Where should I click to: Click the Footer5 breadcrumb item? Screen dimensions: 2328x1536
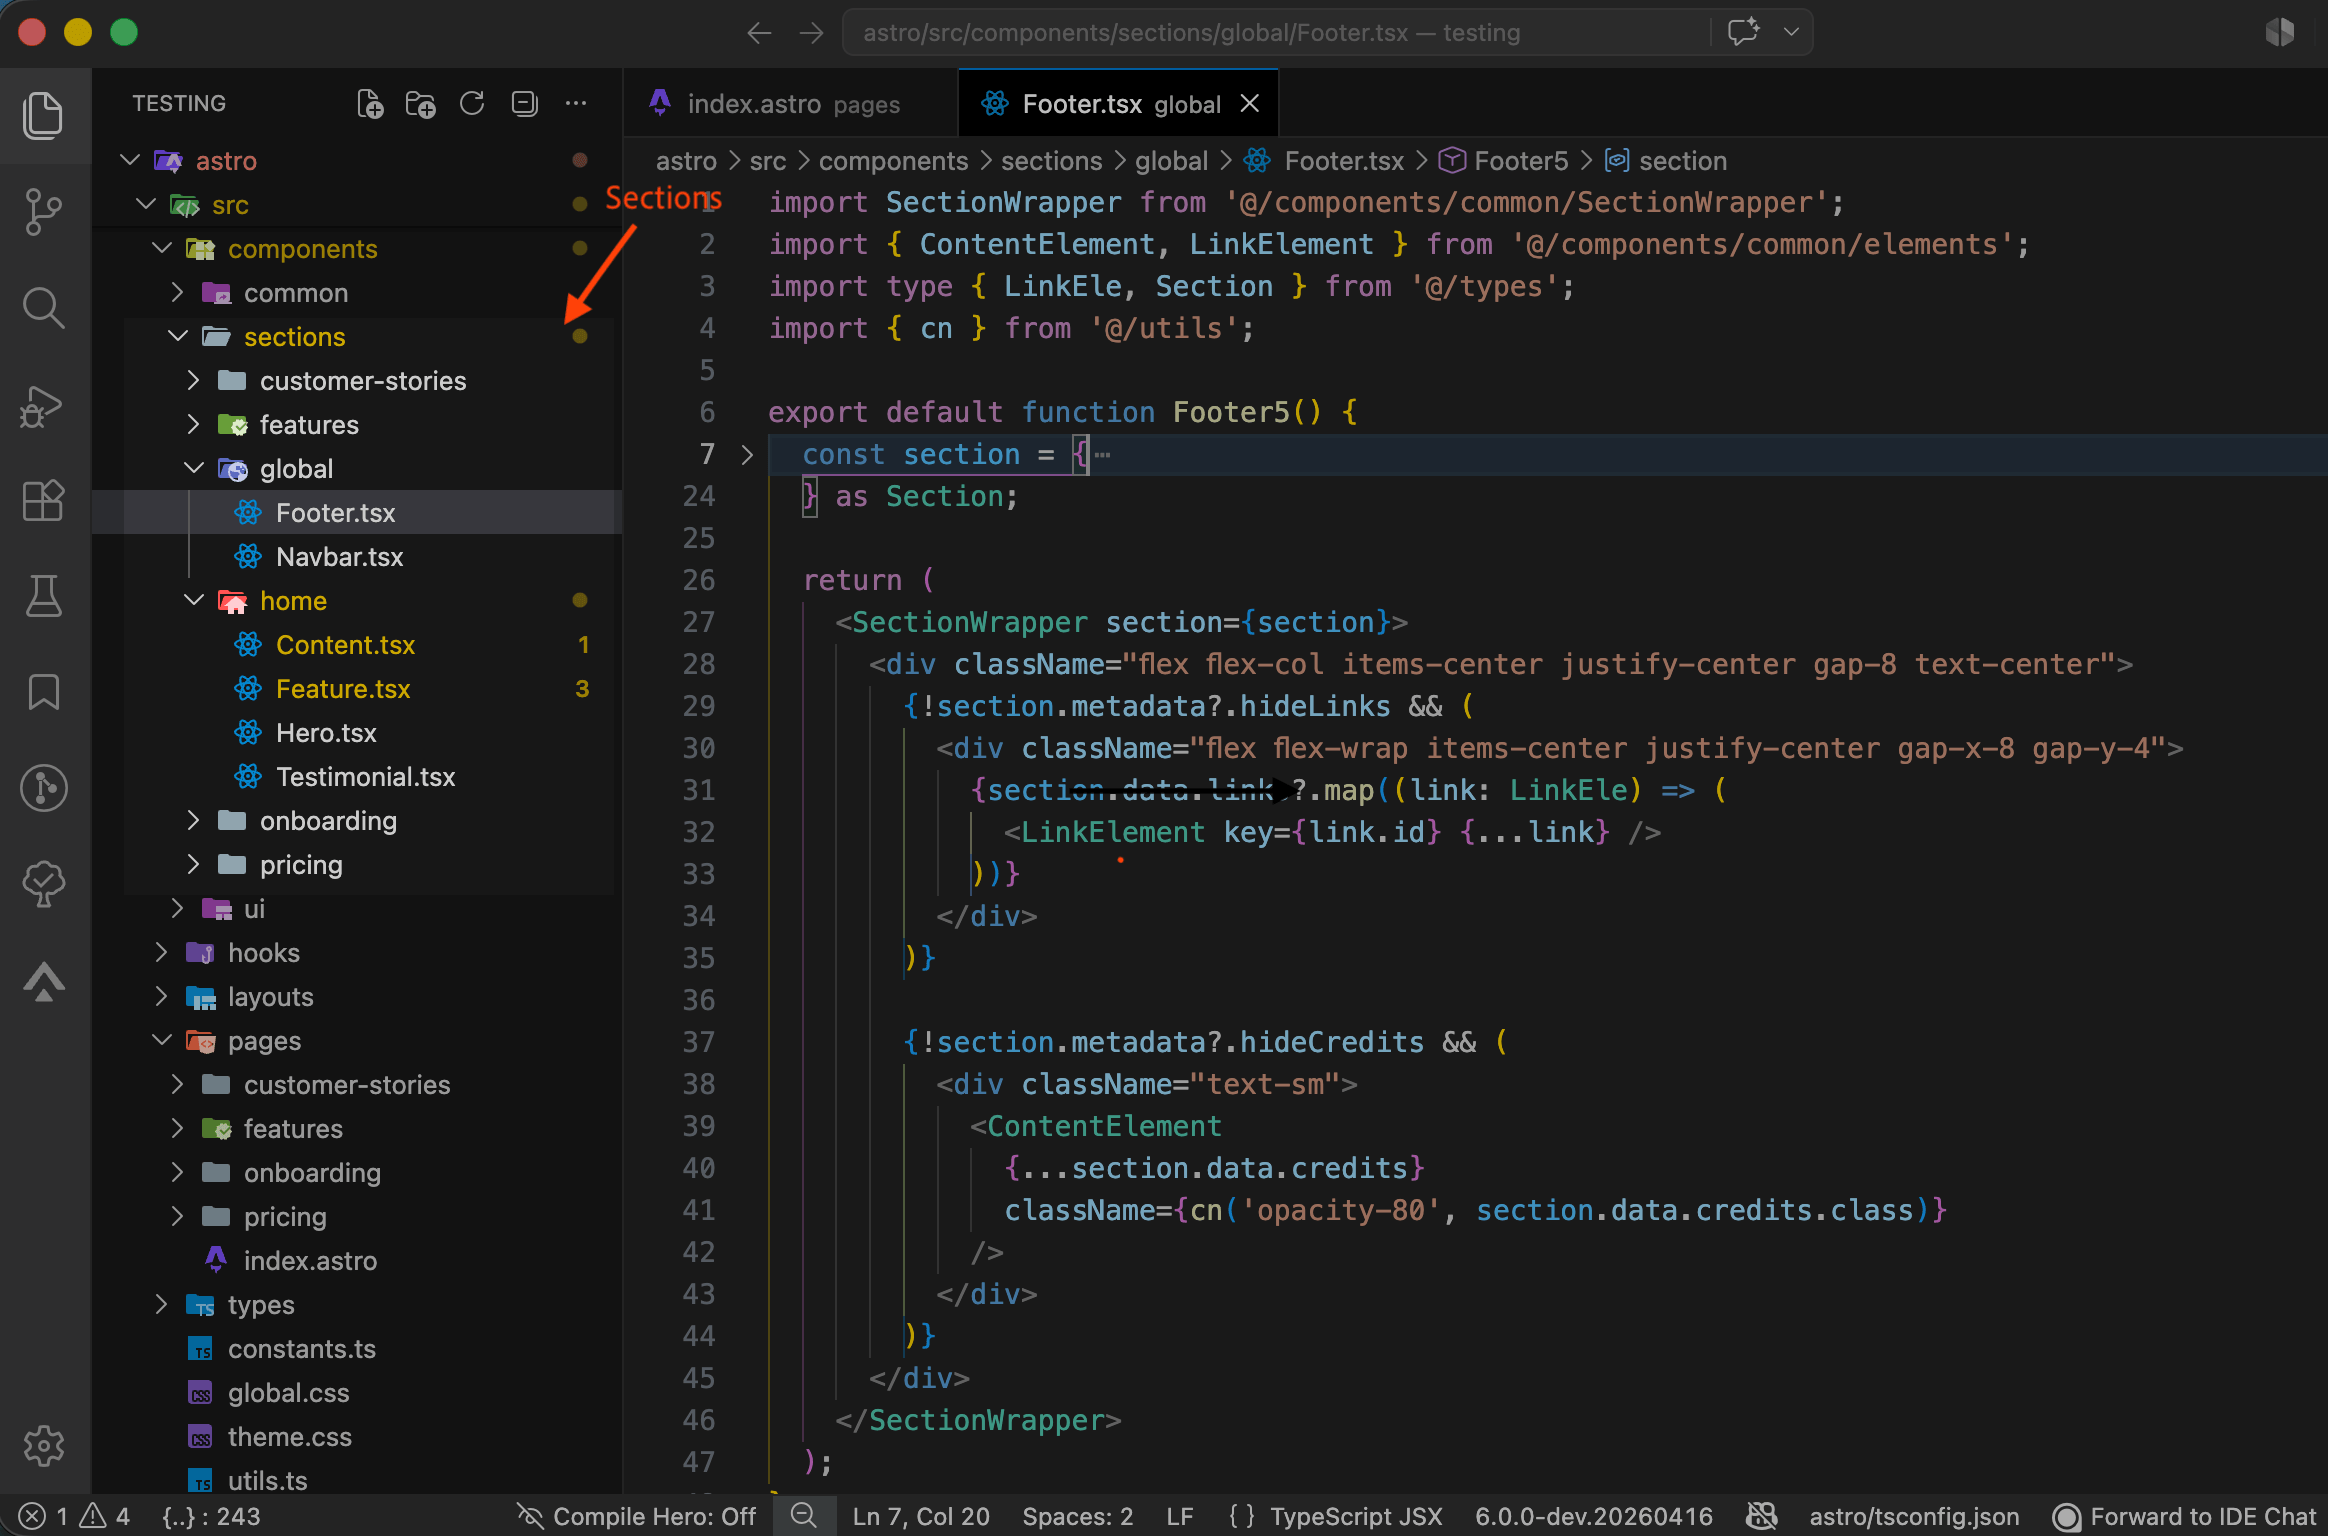coord(1521,160)
